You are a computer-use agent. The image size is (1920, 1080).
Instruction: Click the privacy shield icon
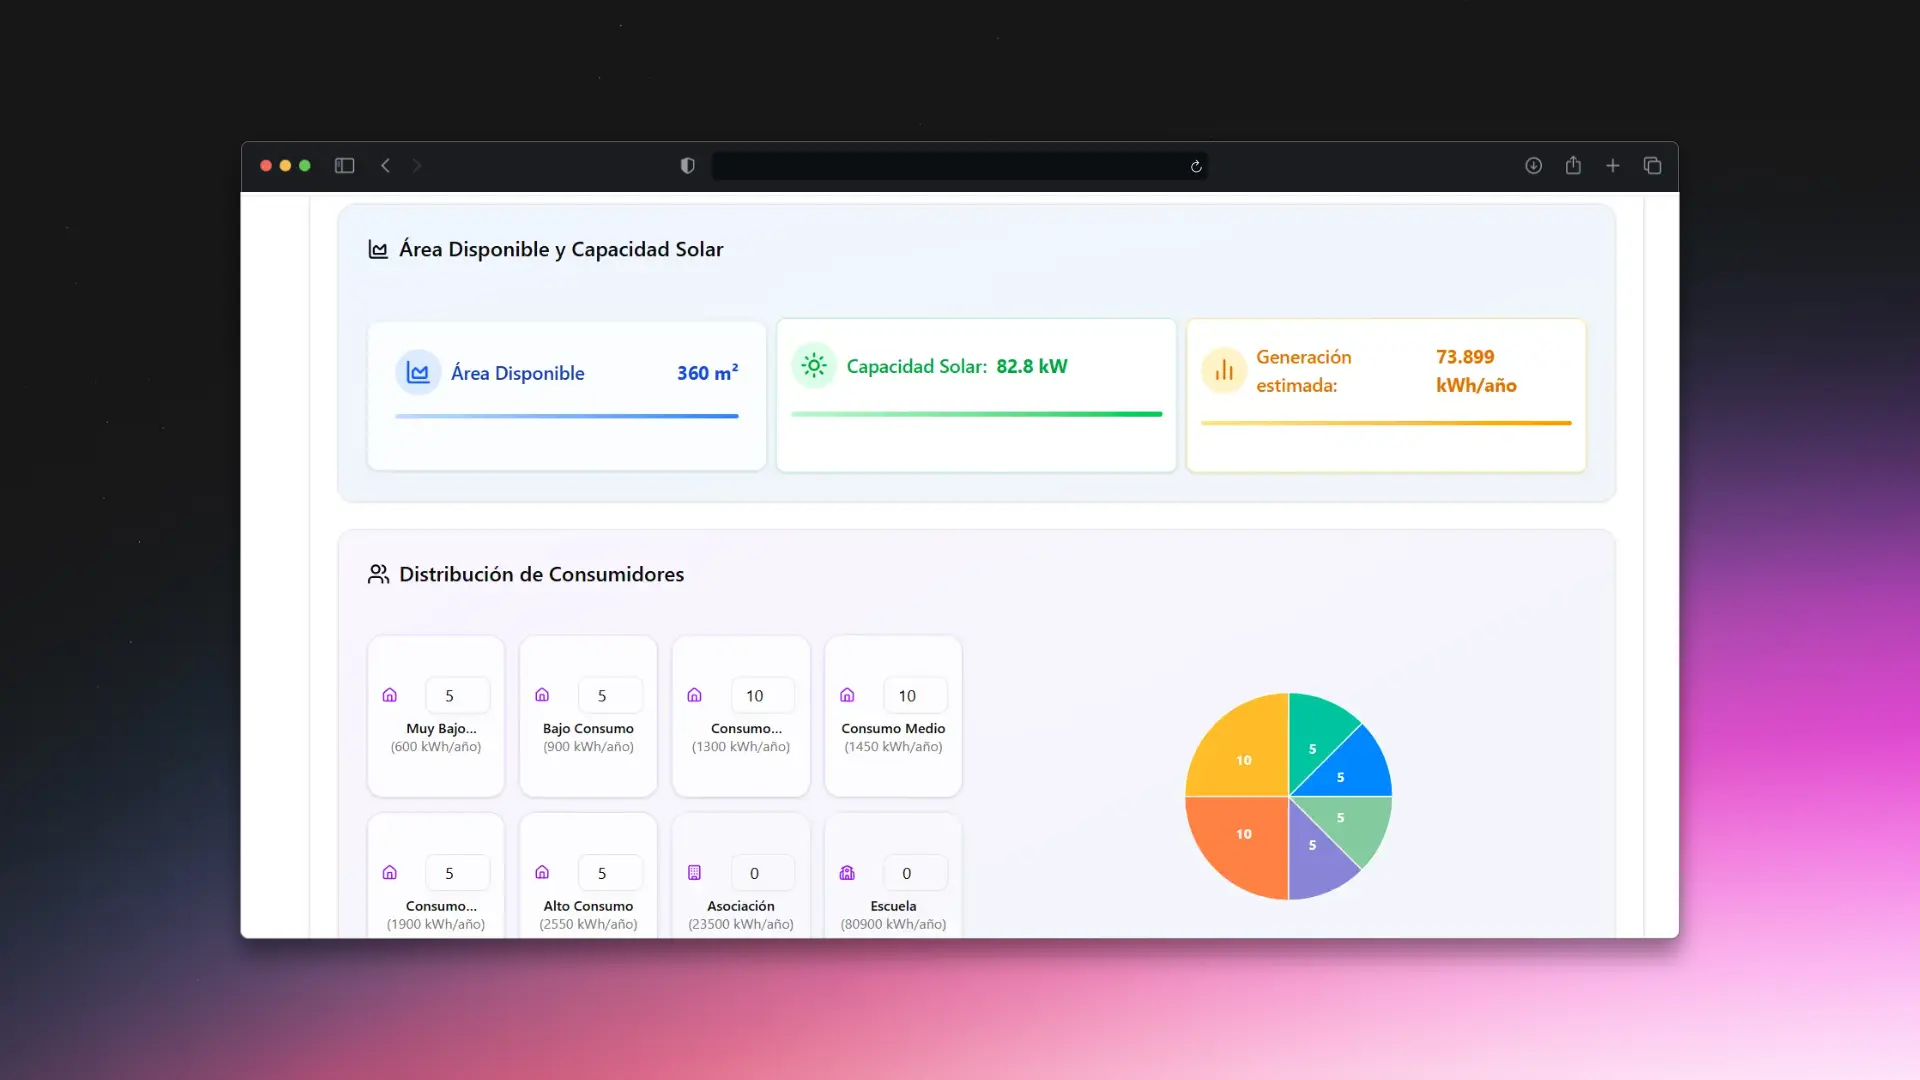(x=687, y=166)
